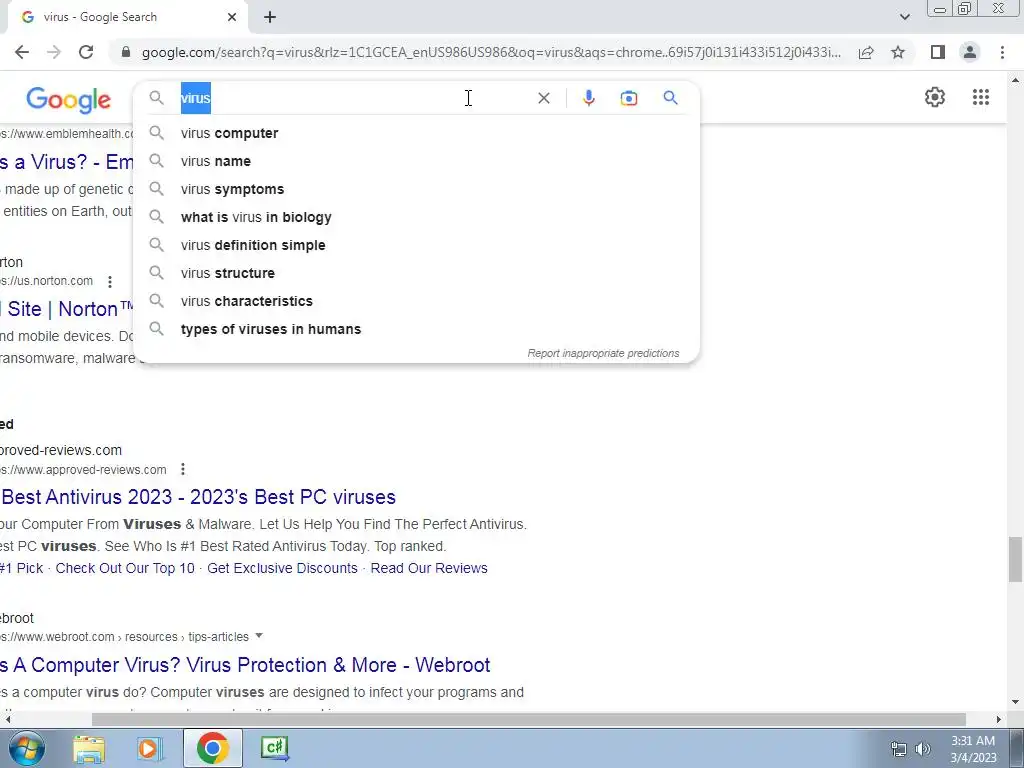The width and height of the screenshot is (1024, 768).
Task: Open Windows Explorer from taskbar
Action: (89, 749)
